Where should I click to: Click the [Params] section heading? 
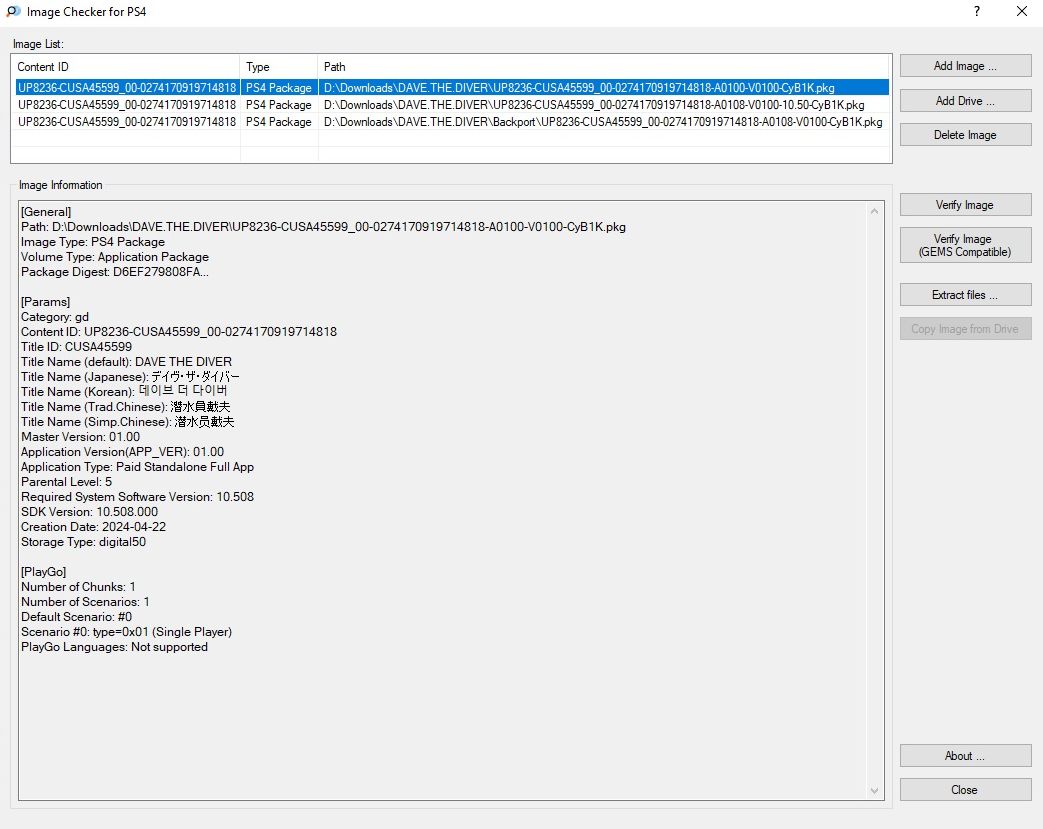click(x=45, y=302)
